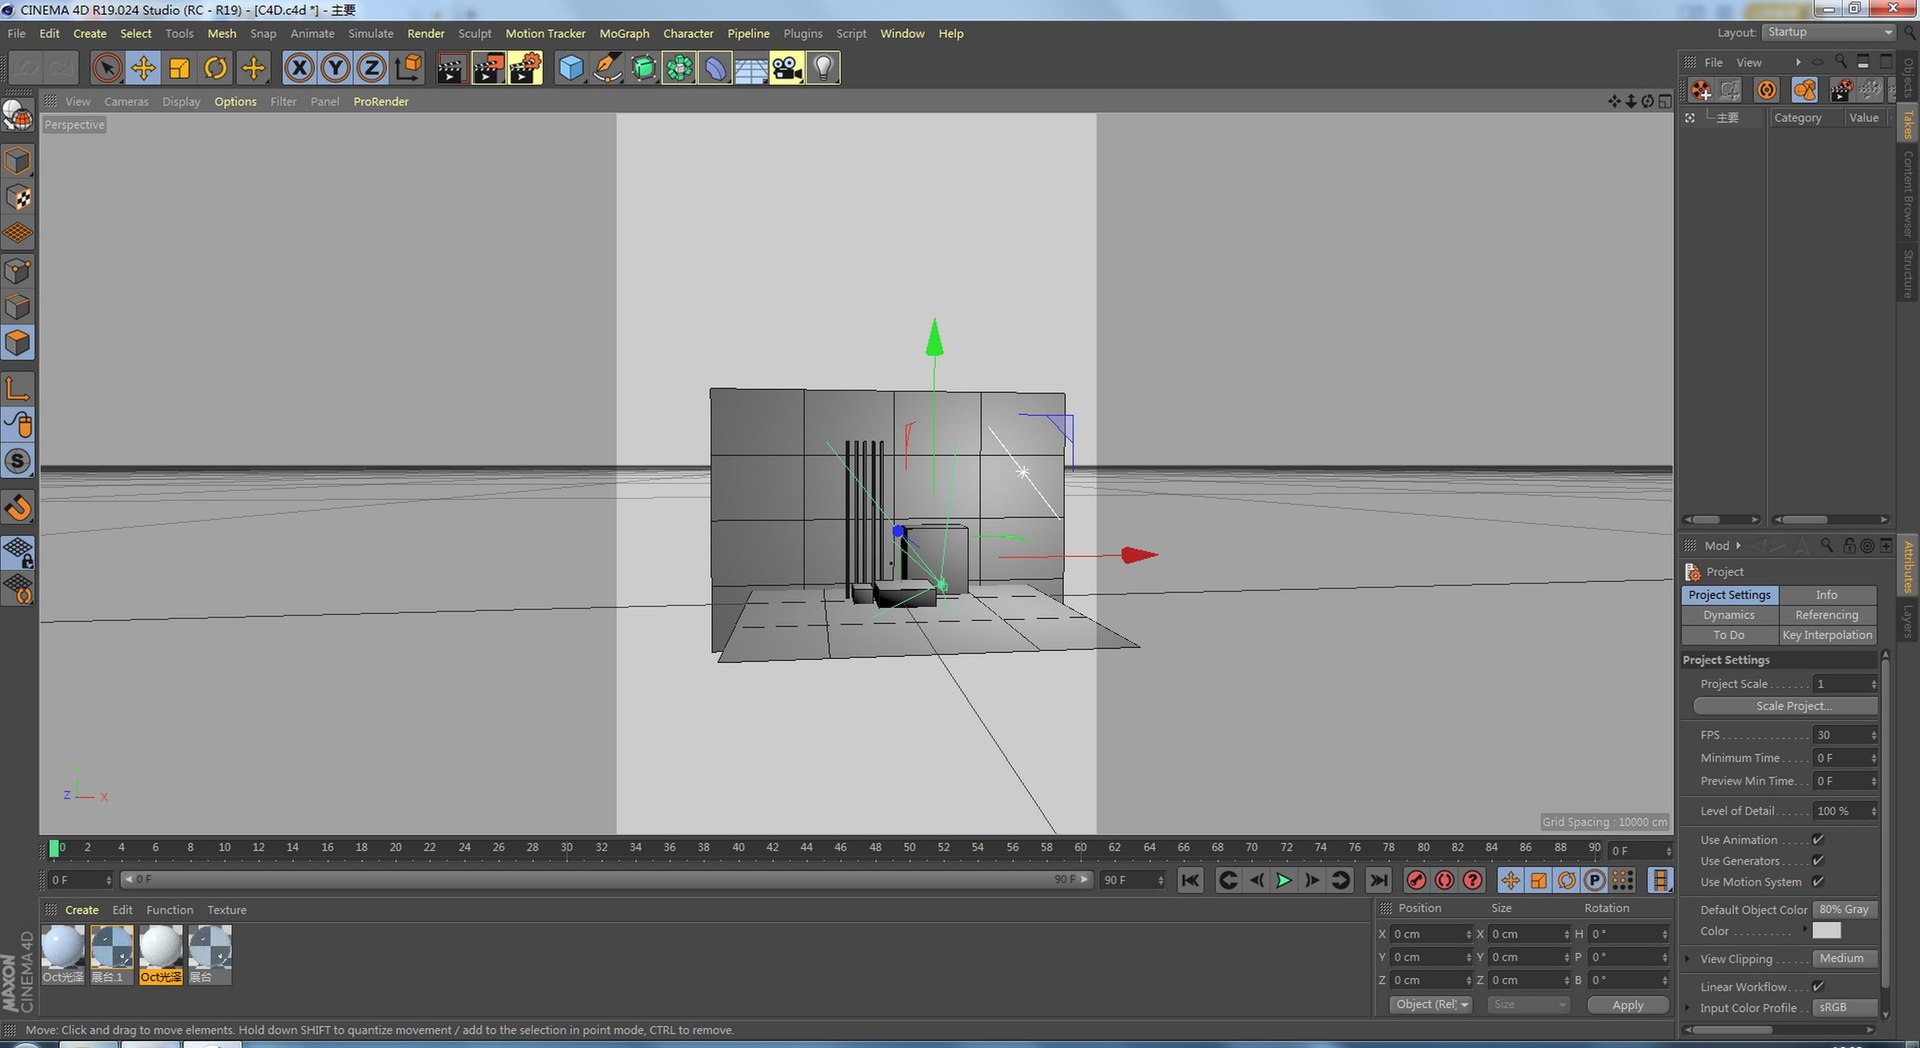This screenshot has width=1920, height=1048.
Task: Expand Input Color Profile disclosure arrow
Action: pyautogui.click(x=1689, y=1008)
